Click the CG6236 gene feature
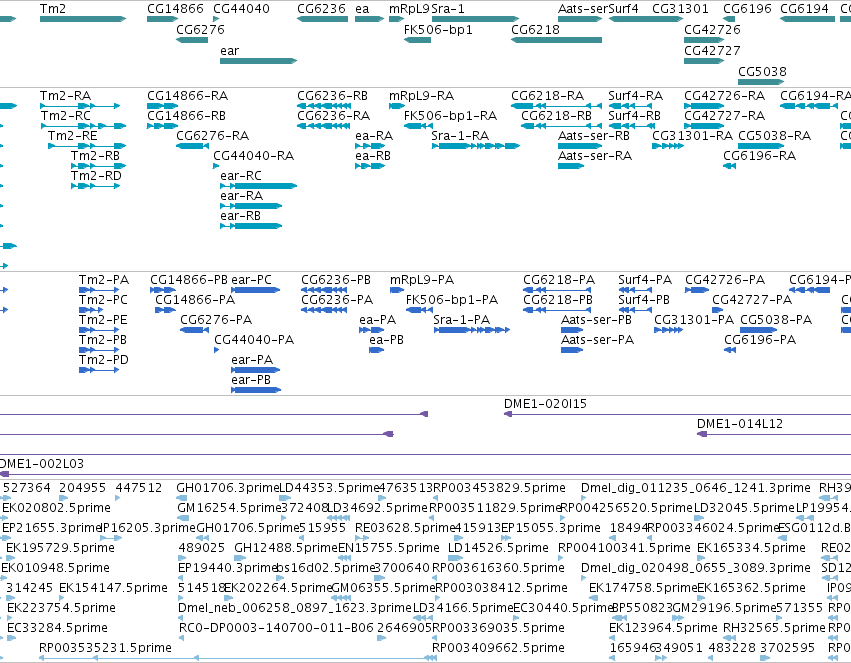The height and width of the screenshot is (663, 851). [322, 19]
